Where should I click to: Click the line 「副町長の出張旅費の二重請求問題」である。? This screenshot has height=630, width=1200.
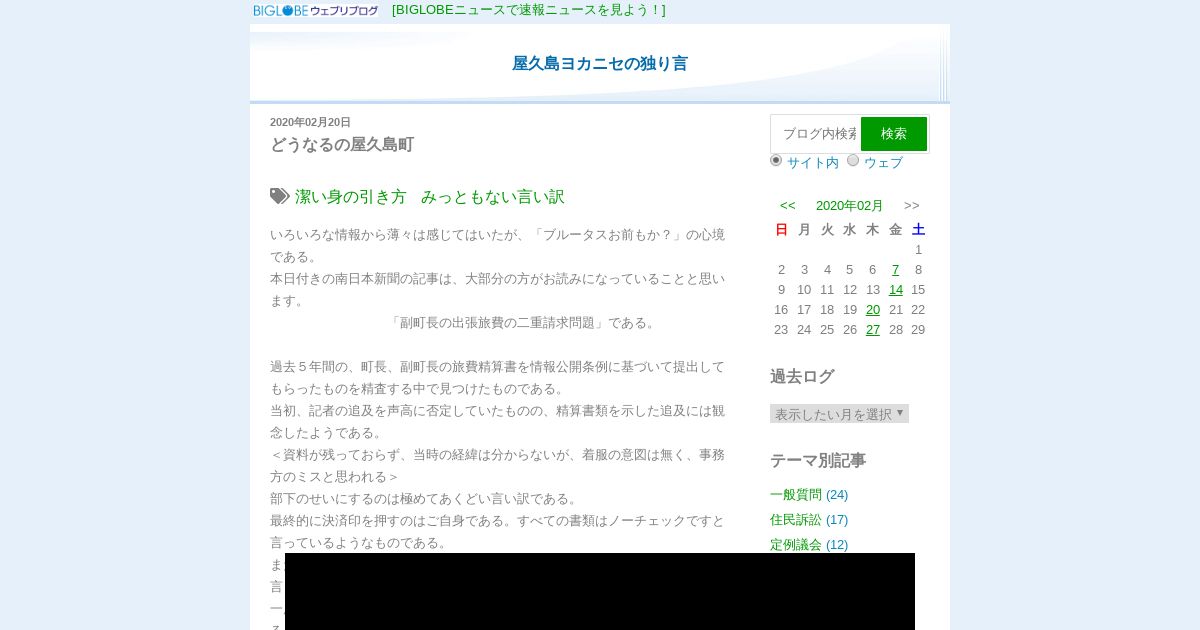point(523,322)
